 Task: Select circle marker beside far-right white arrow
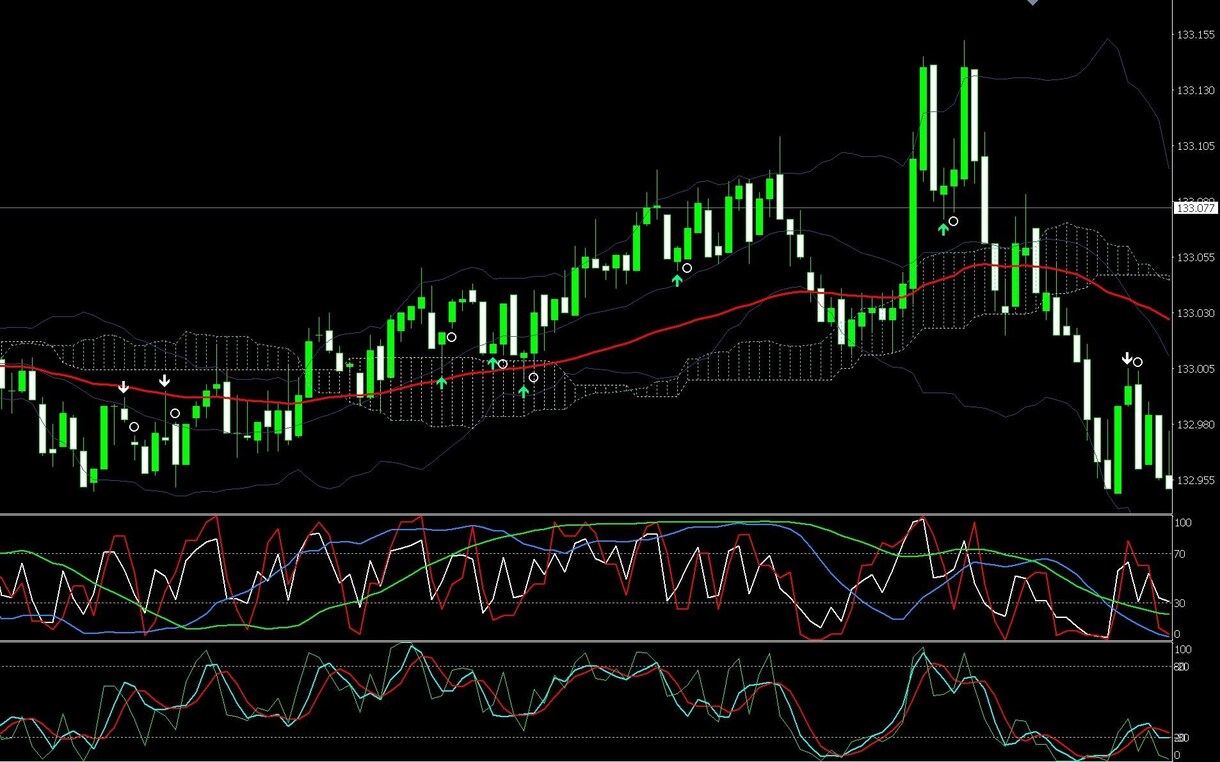(1138, 362)
